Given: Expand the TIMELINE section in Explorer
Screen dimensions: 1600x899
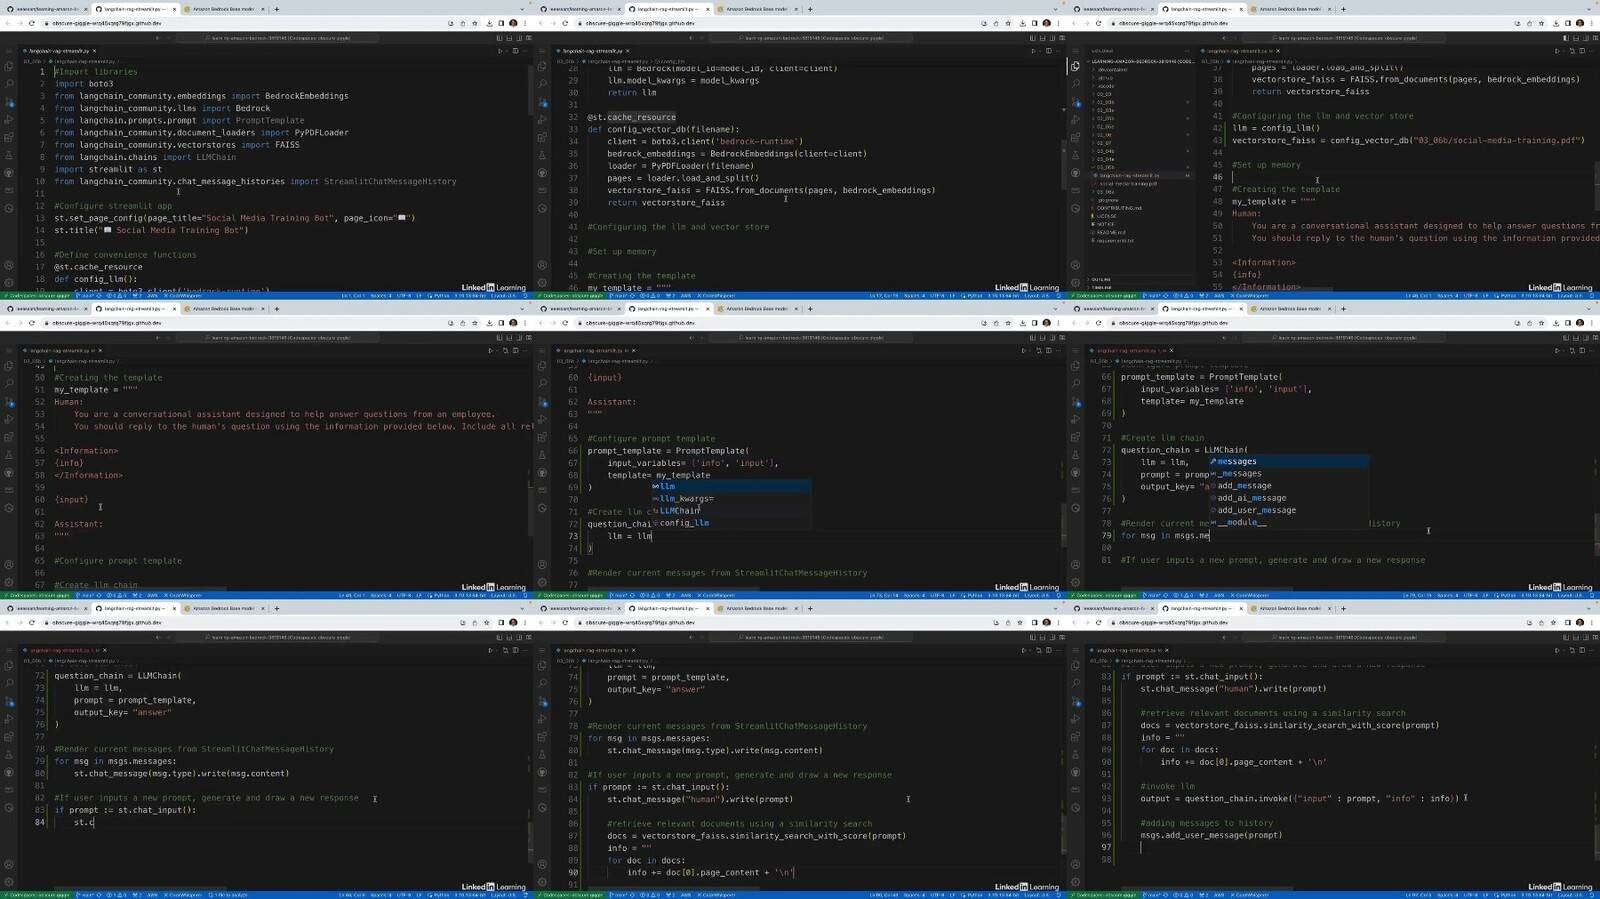Looking at the screenshot, I should 1103,287.
